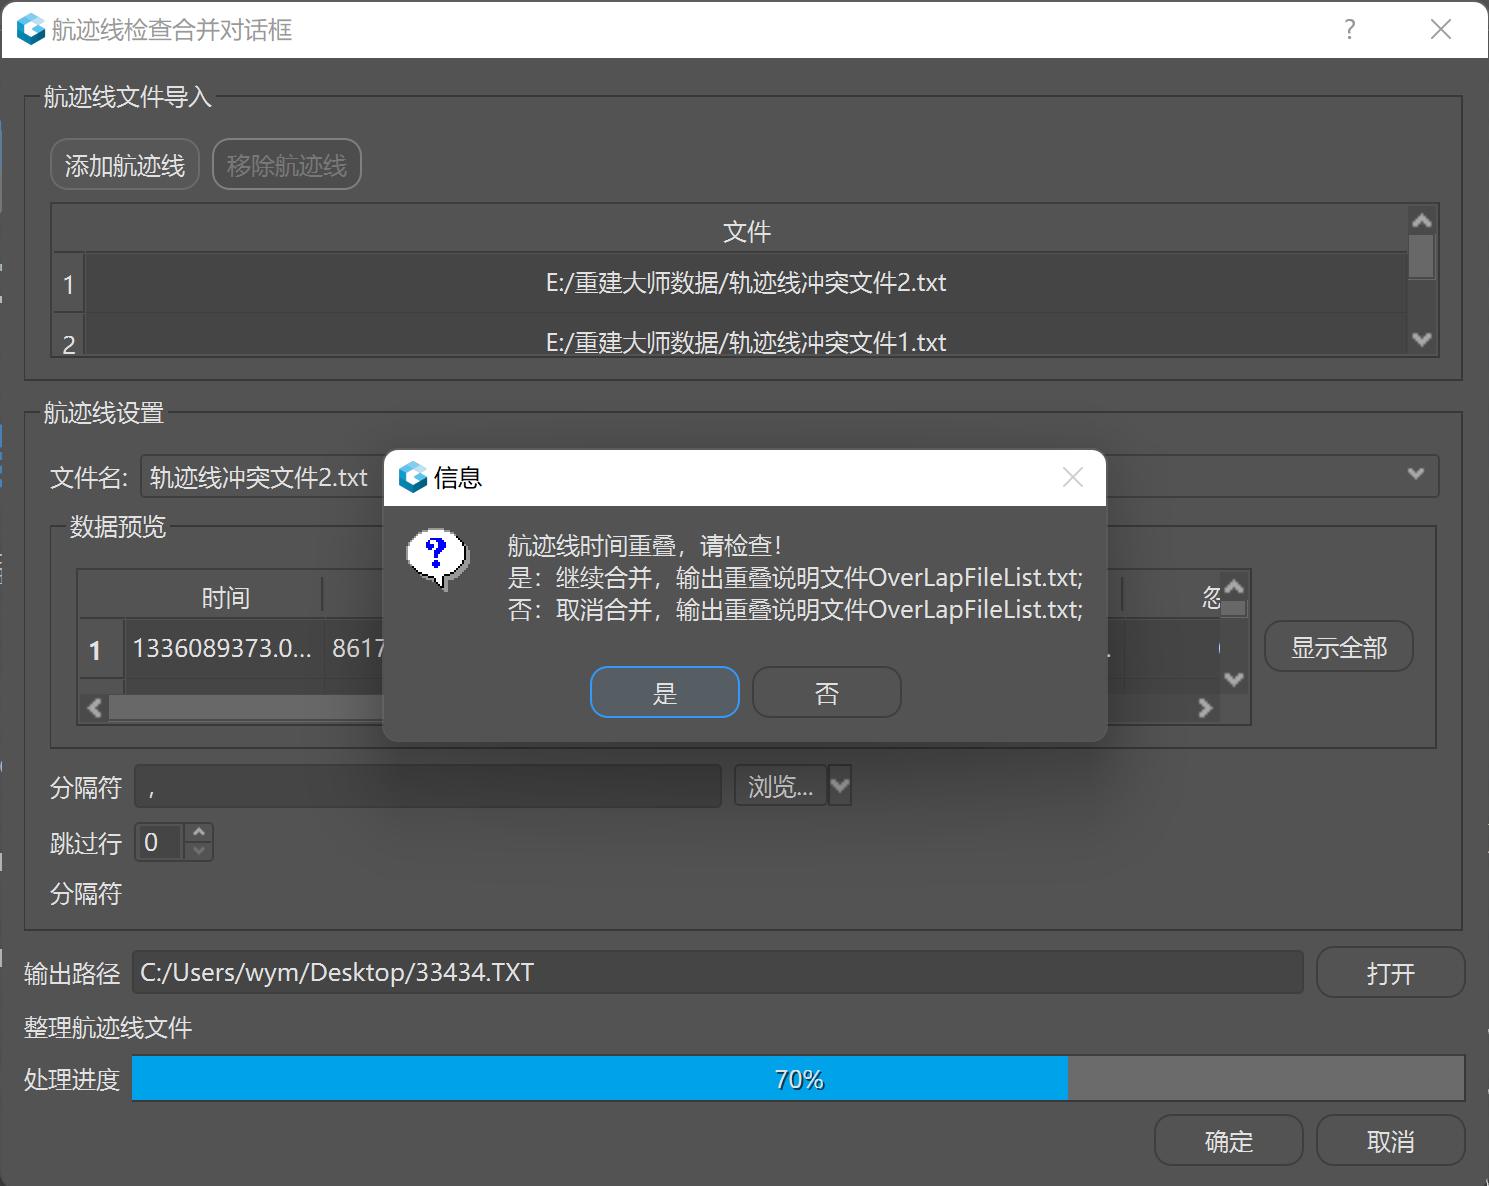Image resolution: width=1489 pixels, height=1186 pixels.
Task: Click preview table scroll-right arrow
Action: click(x=1205, y=708)
